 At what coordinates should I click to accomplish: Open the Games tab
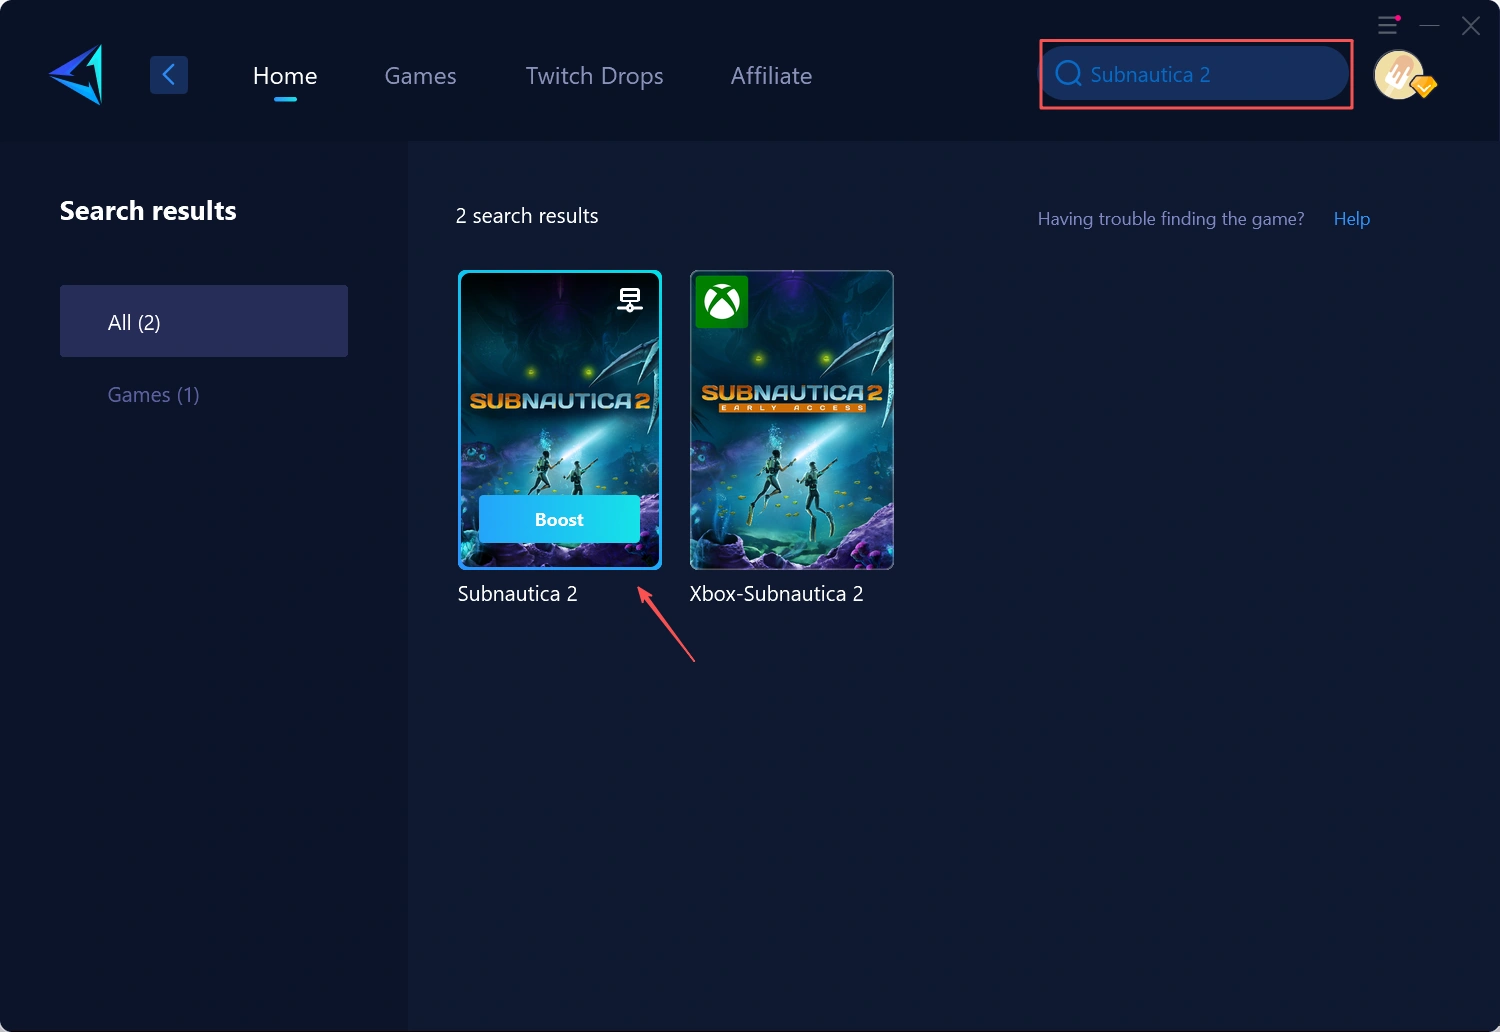pyautogui.click(x=420, y=76)
